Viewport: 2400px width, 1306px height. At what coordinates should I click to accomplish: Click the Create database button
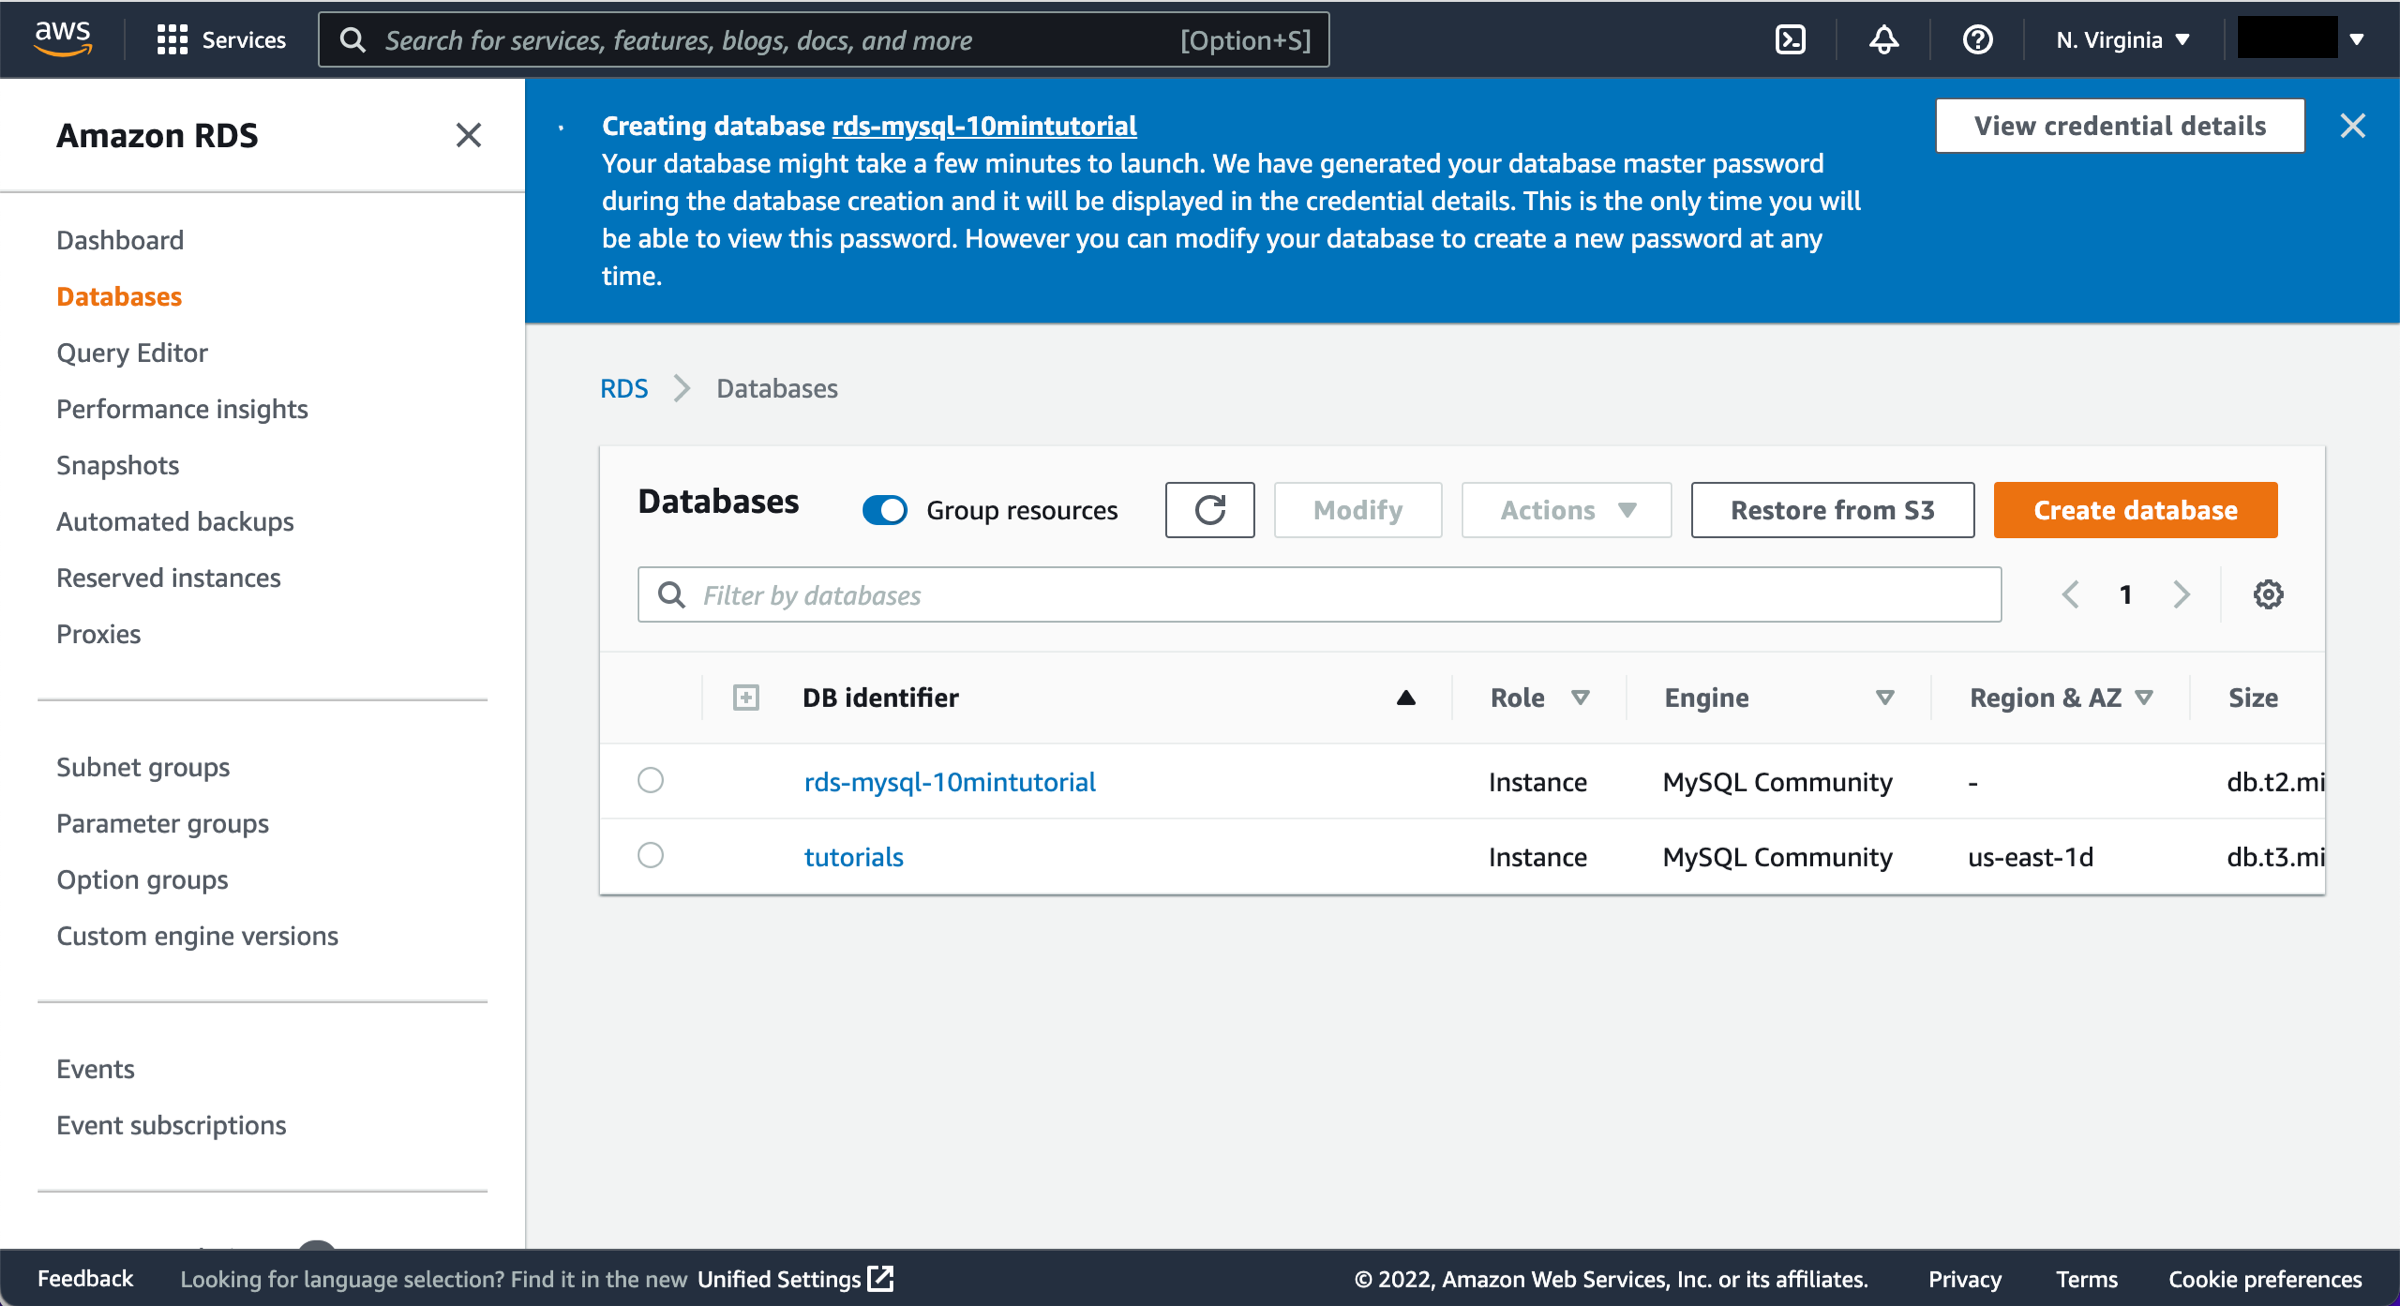tap(2135, 510)
